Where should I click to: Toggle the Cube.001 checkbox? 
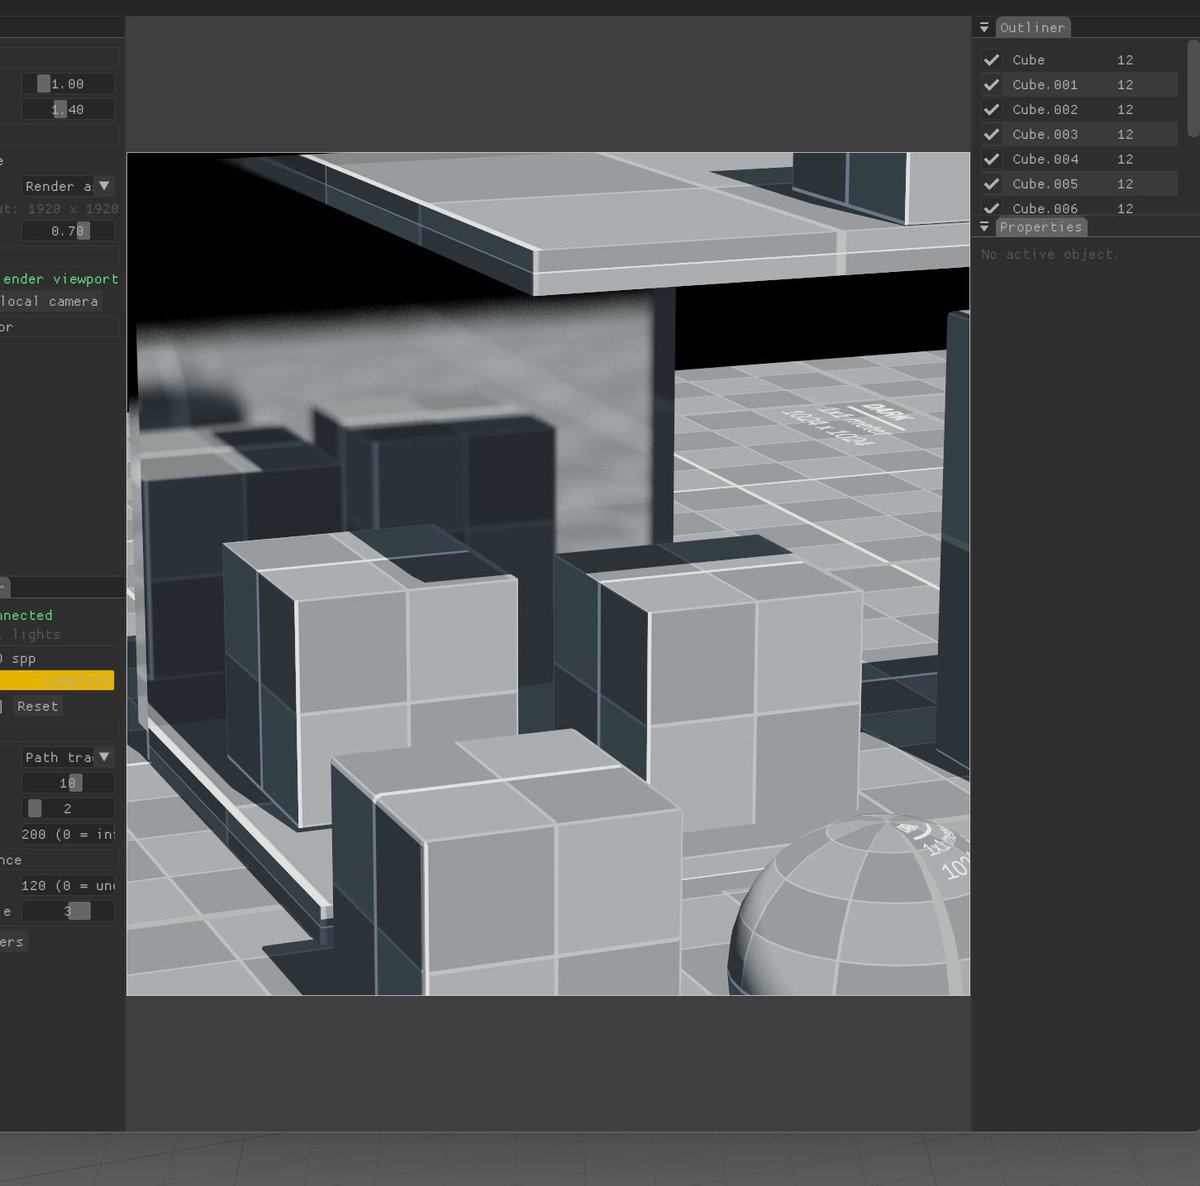pos(991,85)
